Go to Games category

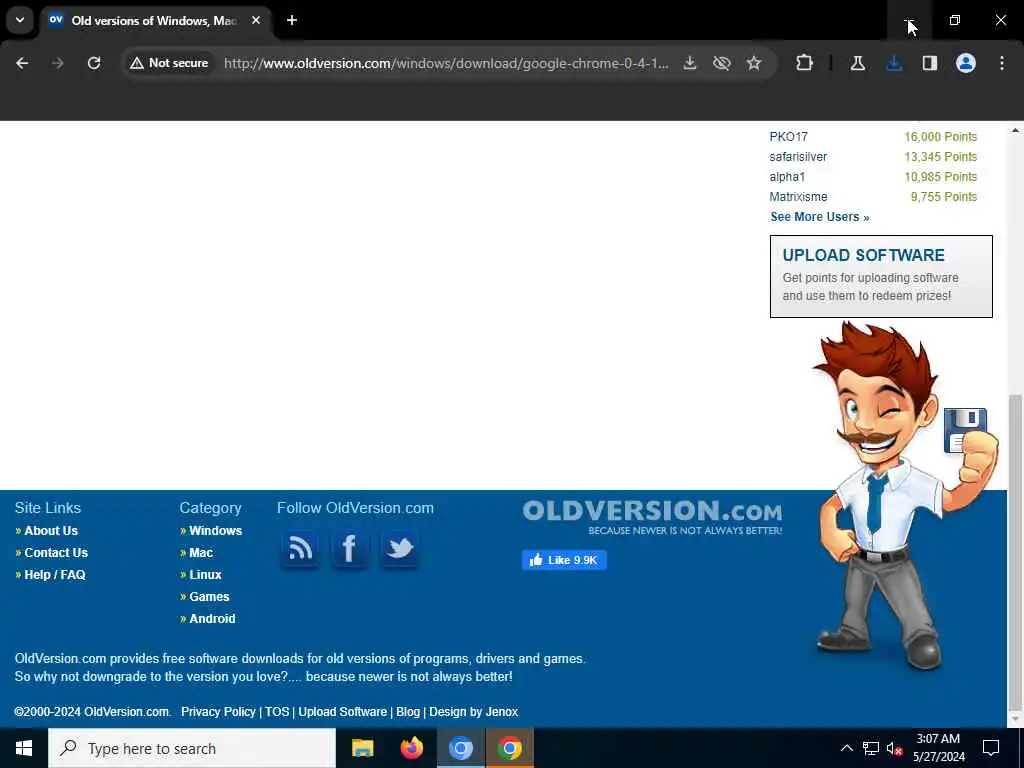[209, 597]
